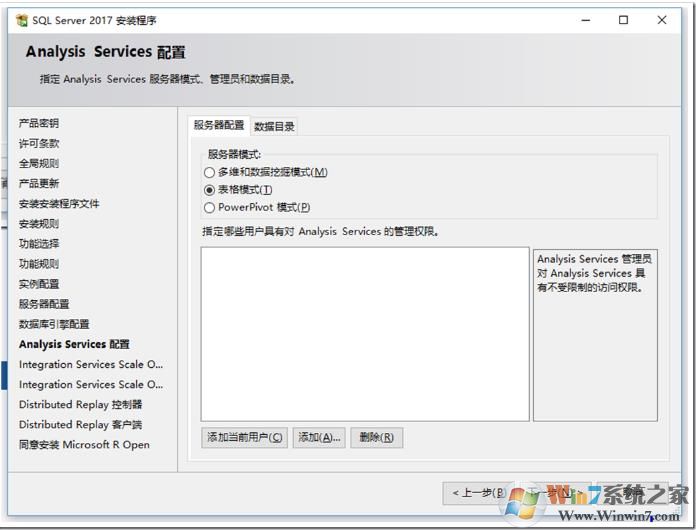The height and width of the screenshot is (530, 696).
Task: Click inside the administrators user list box
Action: click(365, 334)
